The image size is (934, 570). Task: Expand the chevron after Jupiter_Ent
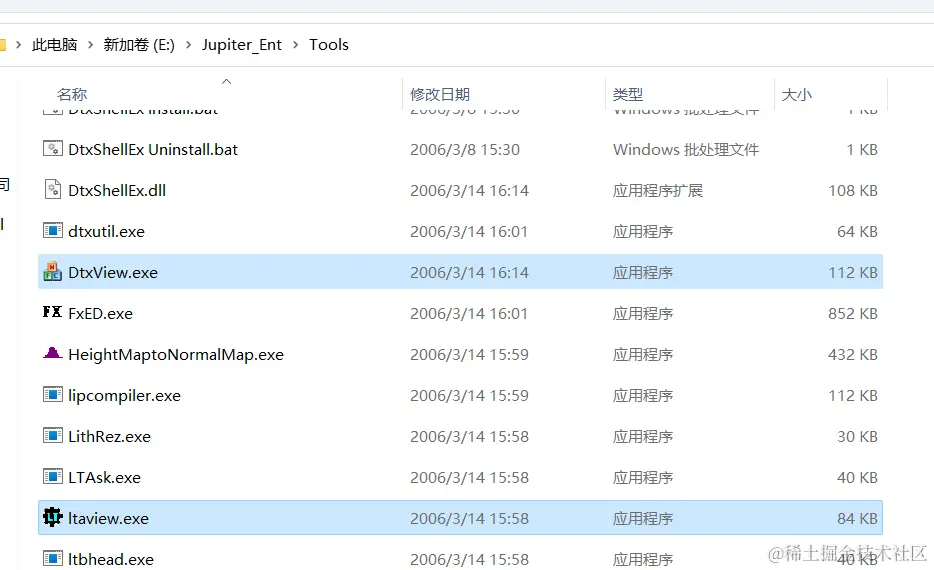click(295, 45)
